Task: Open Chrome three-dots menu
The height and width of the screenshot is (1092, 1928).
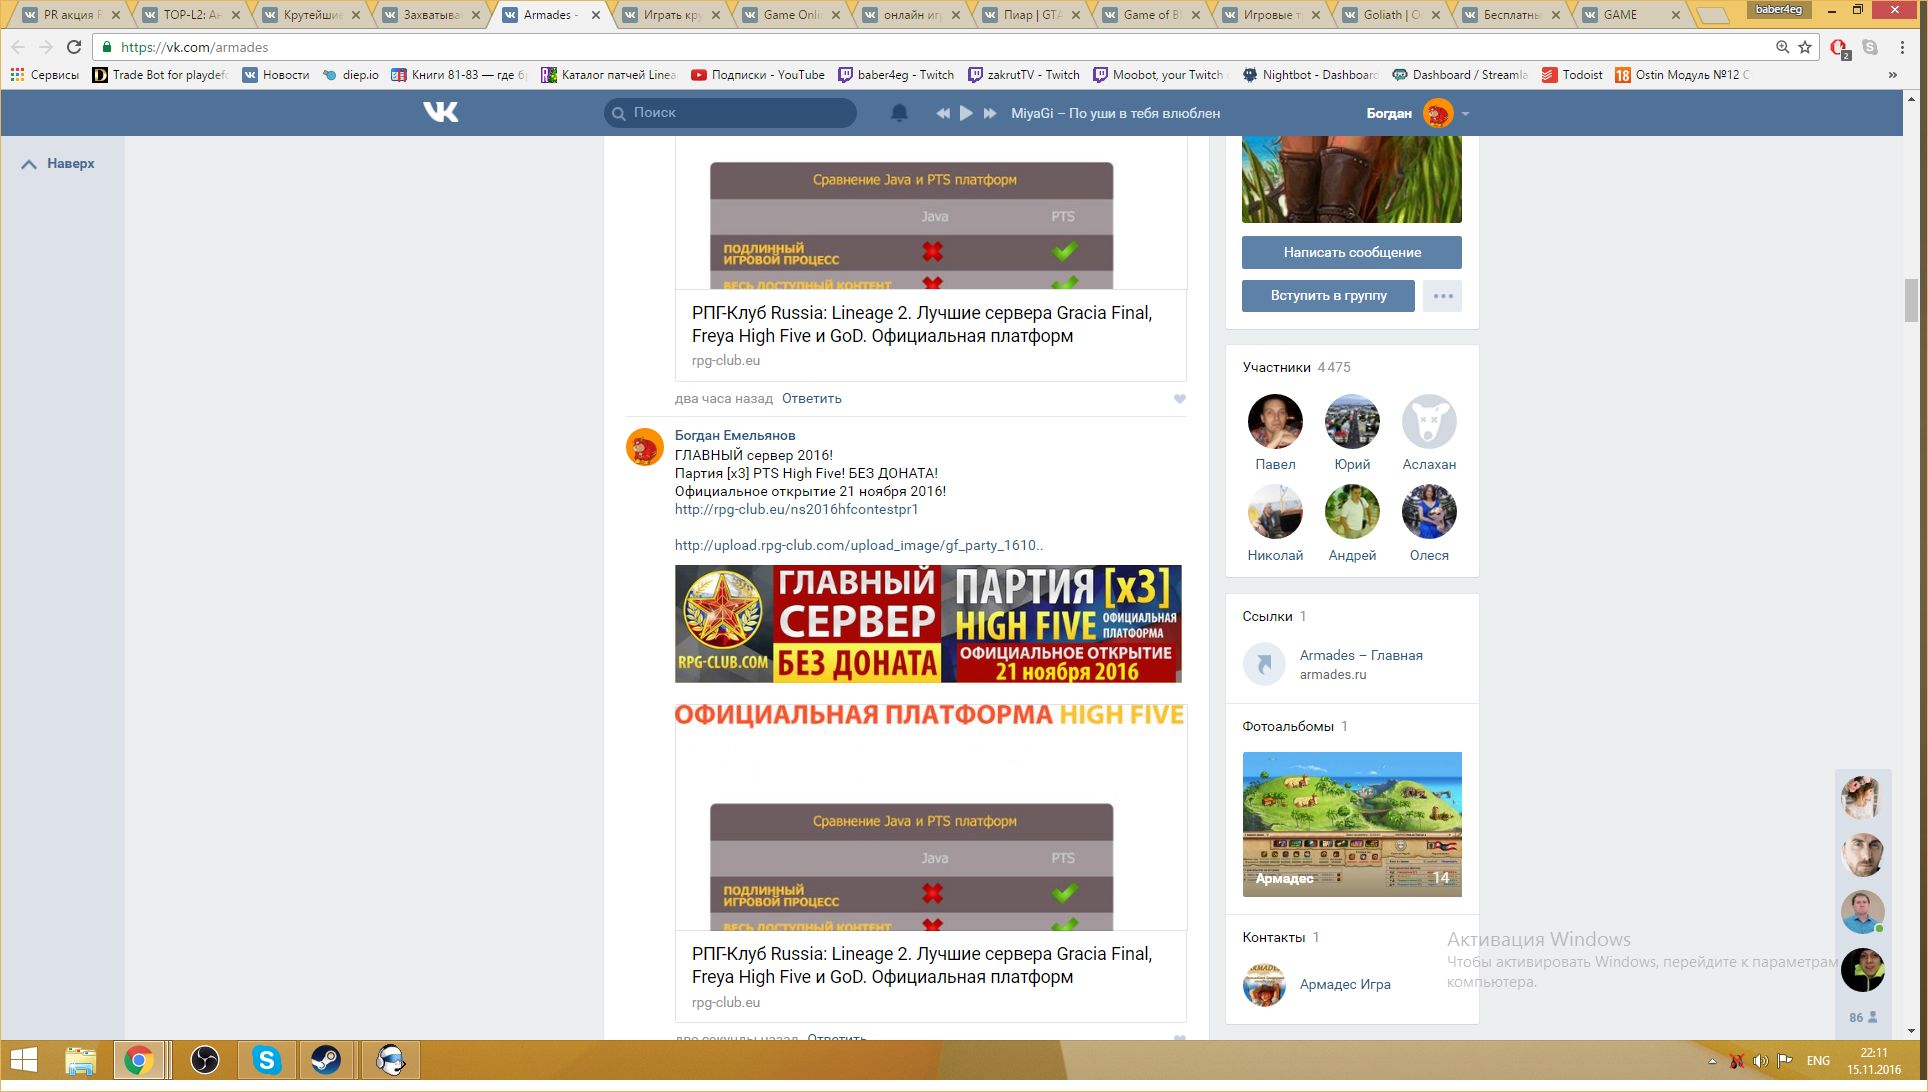Action: coord(1902,47)
